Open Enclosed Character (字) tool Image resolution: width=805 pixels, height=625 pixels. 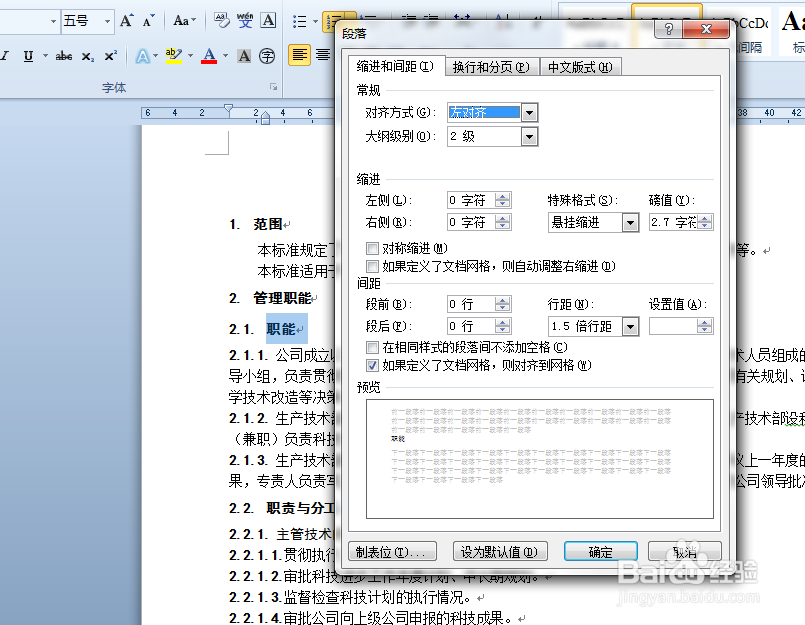pyautogui.click(x=267, y=56)
